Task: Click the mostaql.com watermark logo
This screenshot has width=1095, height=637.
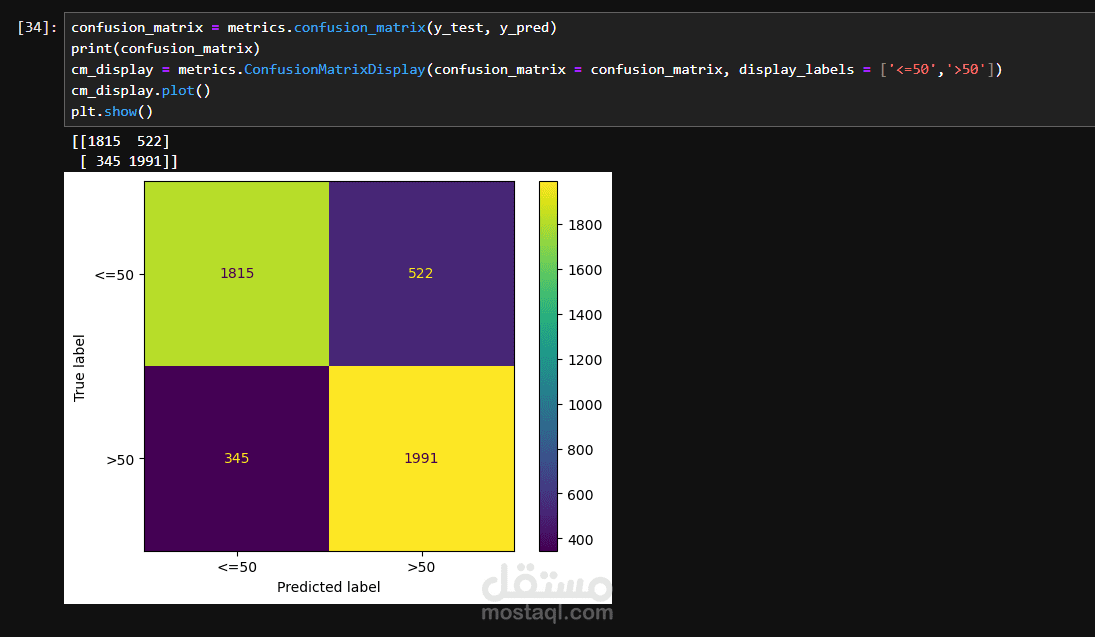Action: coord(546,595)
